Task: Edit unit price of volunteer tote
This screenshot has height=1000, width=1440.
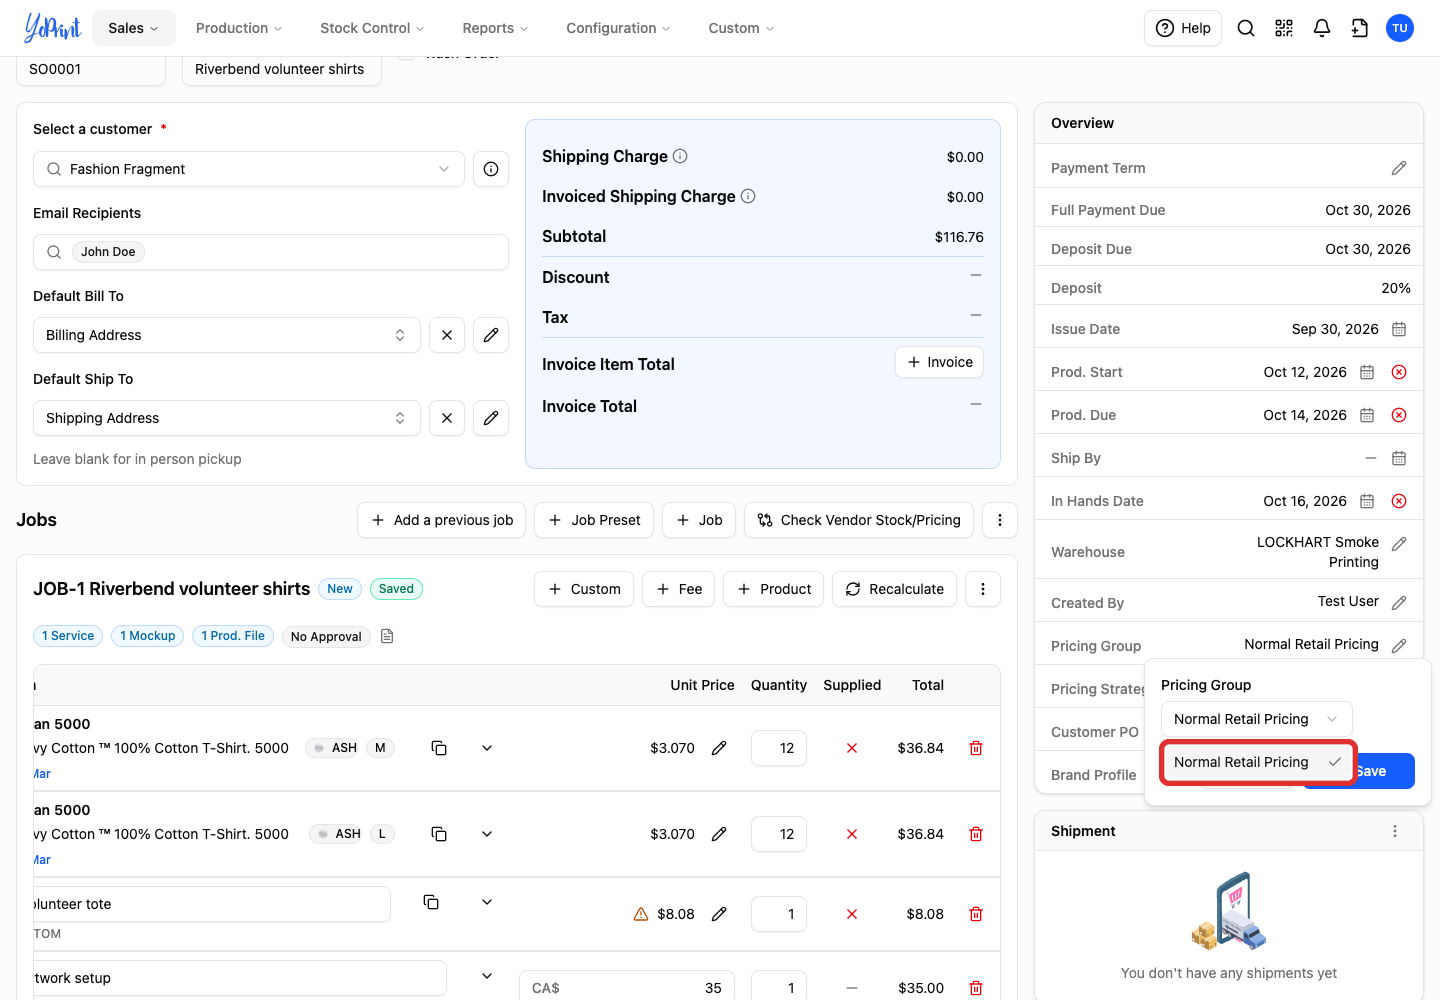Action: (x=719, y=914)
